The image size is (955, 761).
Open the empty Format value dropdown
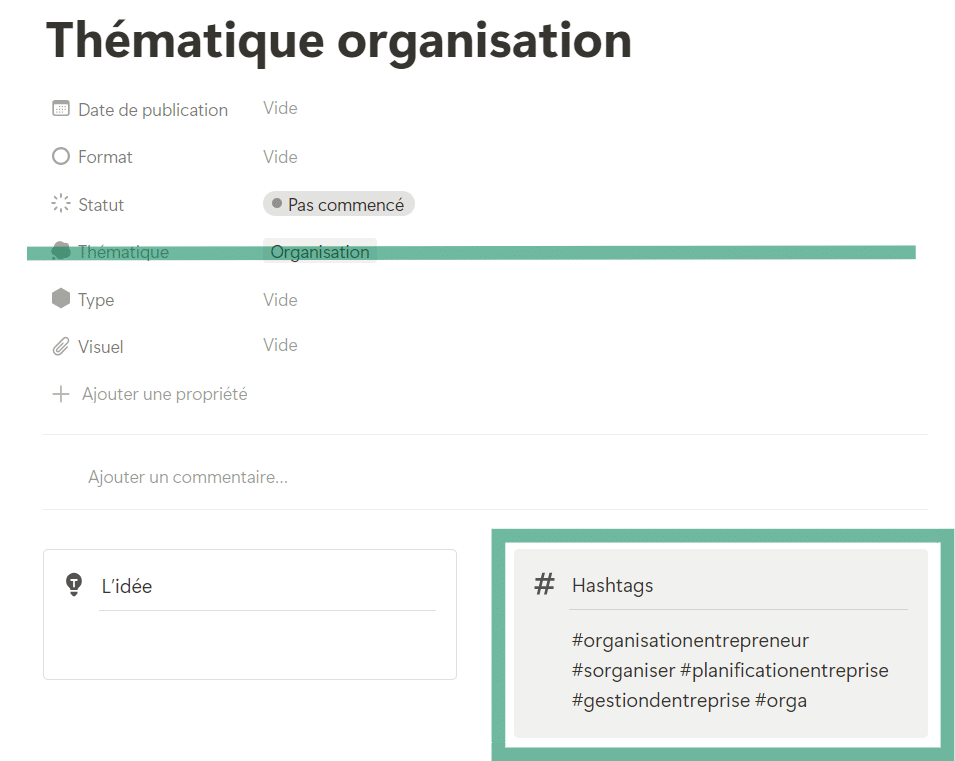[280, 157]
